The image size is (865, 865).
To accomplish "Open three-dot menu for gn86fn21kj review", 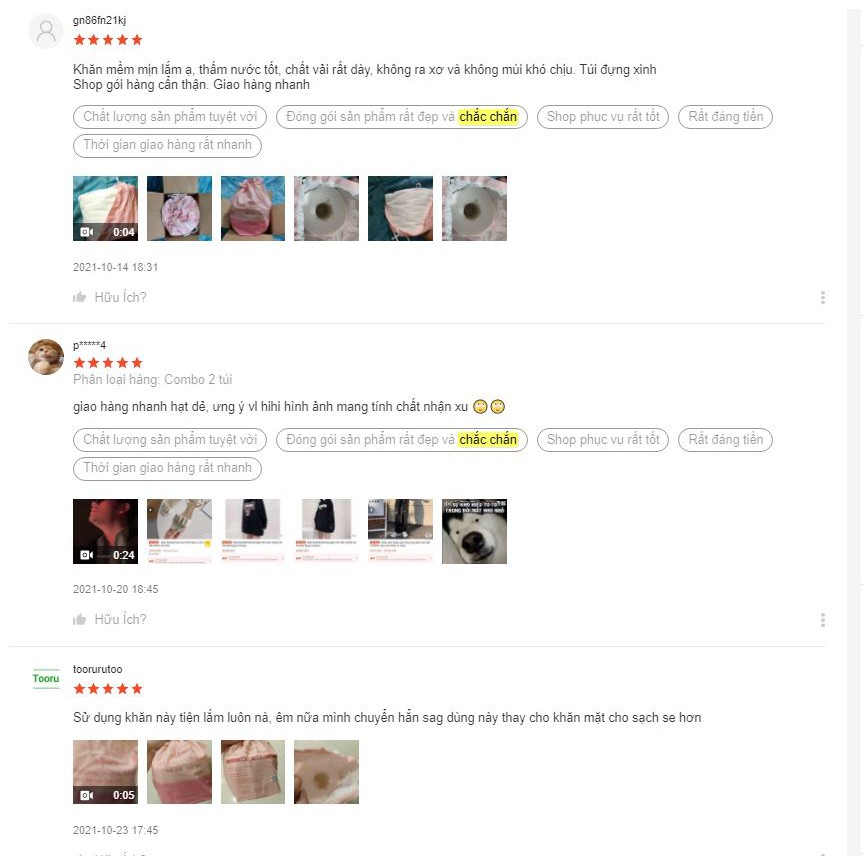I will coord(823,297).
